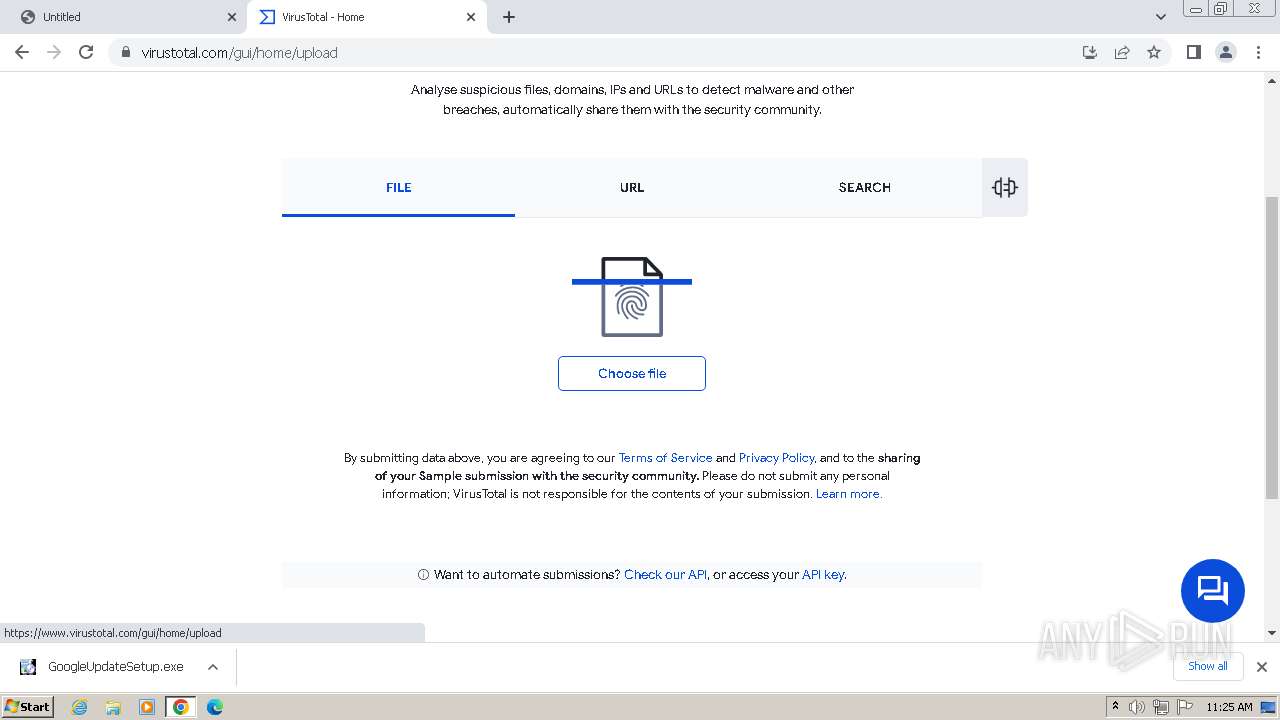Bookmark this page with star icon
This screenshot has height=720, width=1280.
coord(1154,52)
